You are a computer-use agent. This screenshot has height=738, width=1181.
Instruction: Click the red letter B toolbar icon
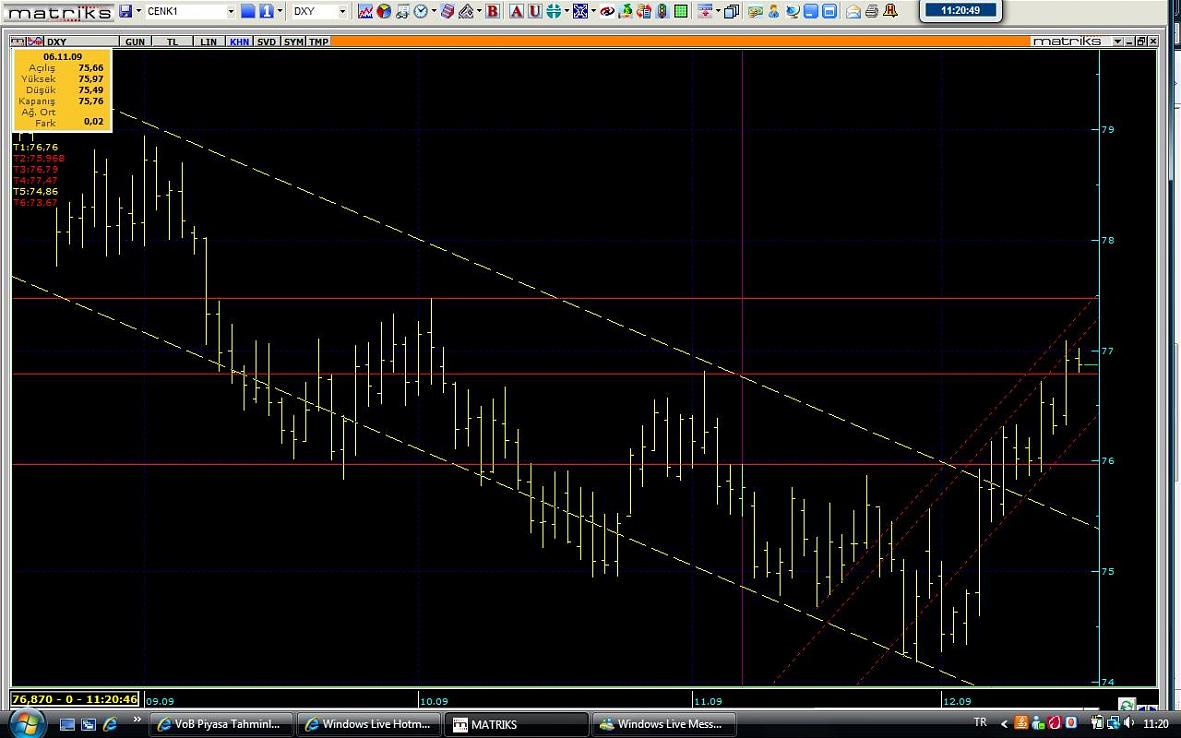point(492,11)
